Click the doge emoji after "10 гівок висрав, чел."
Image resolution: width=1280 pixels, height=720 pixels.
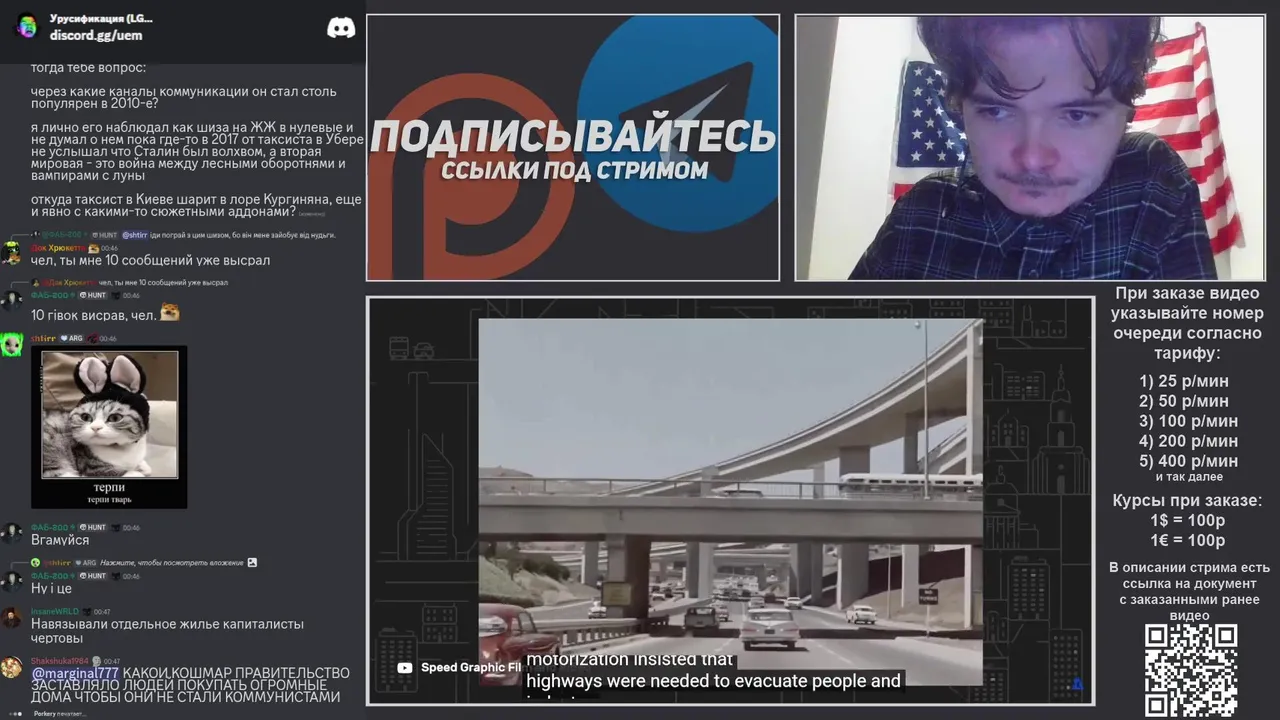[x=170, y=313]
